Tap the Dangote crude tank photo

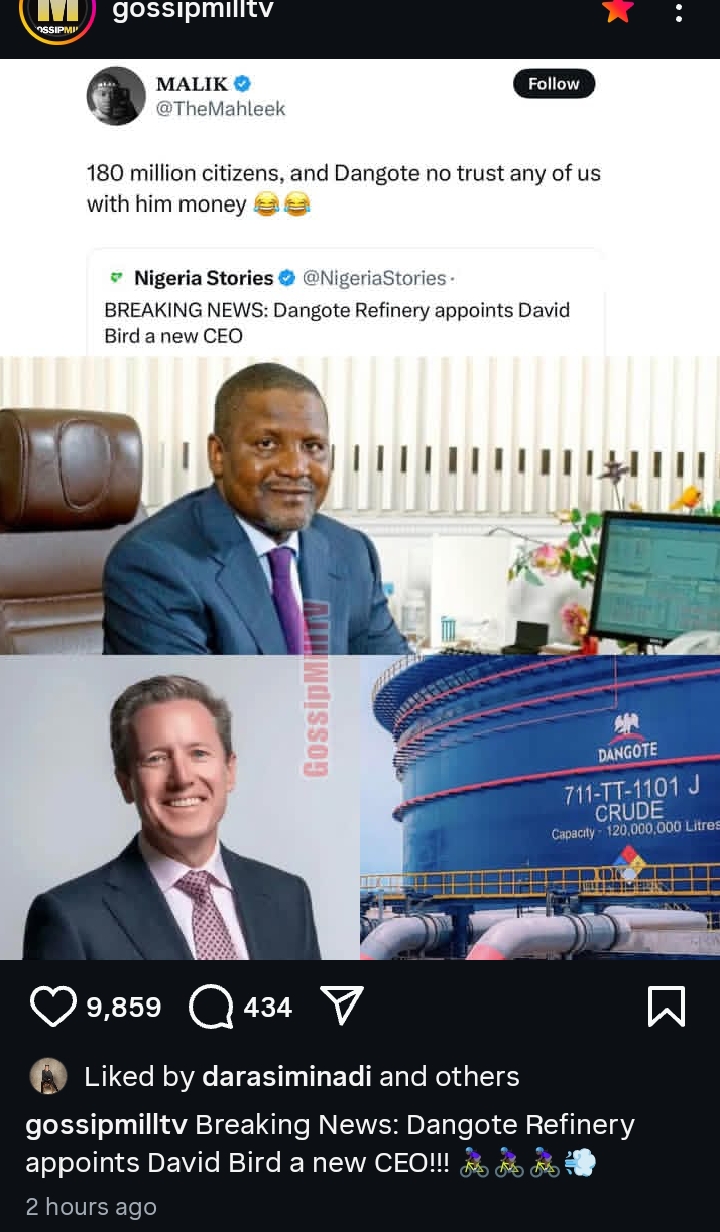(540, 808)
